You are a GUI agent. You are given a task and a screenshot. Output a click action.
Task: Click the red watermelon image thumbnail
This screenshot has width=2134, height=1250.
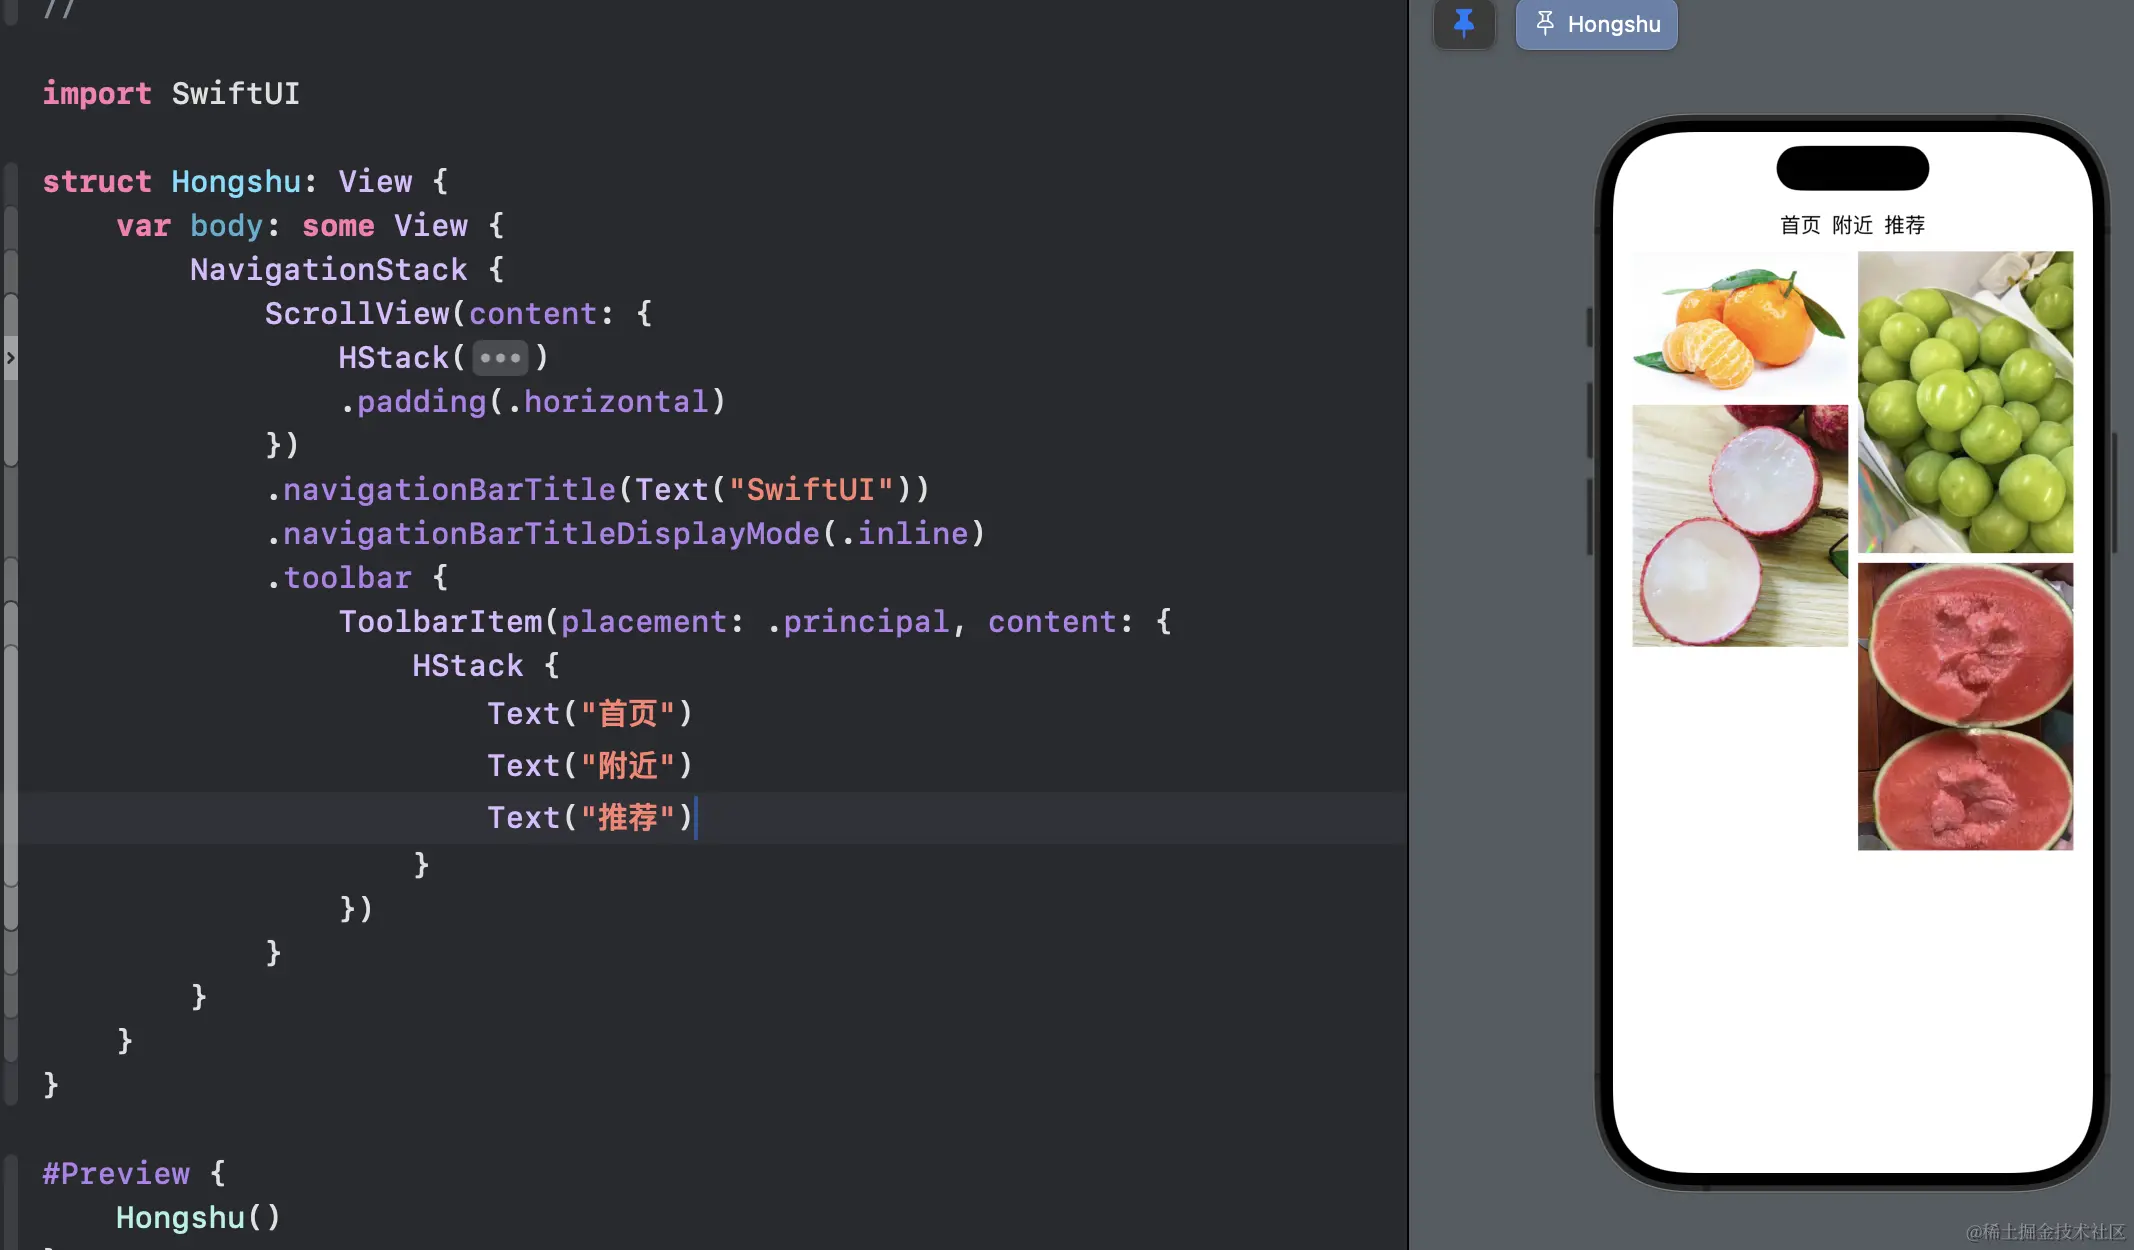click(x=1965, y=706)
